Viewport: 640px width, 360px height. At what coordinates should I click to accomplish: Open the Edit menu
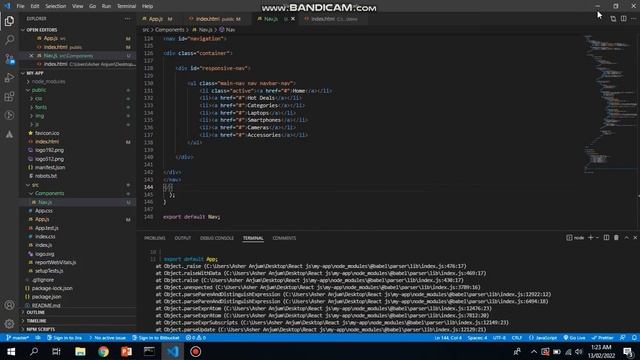point(35,6)
